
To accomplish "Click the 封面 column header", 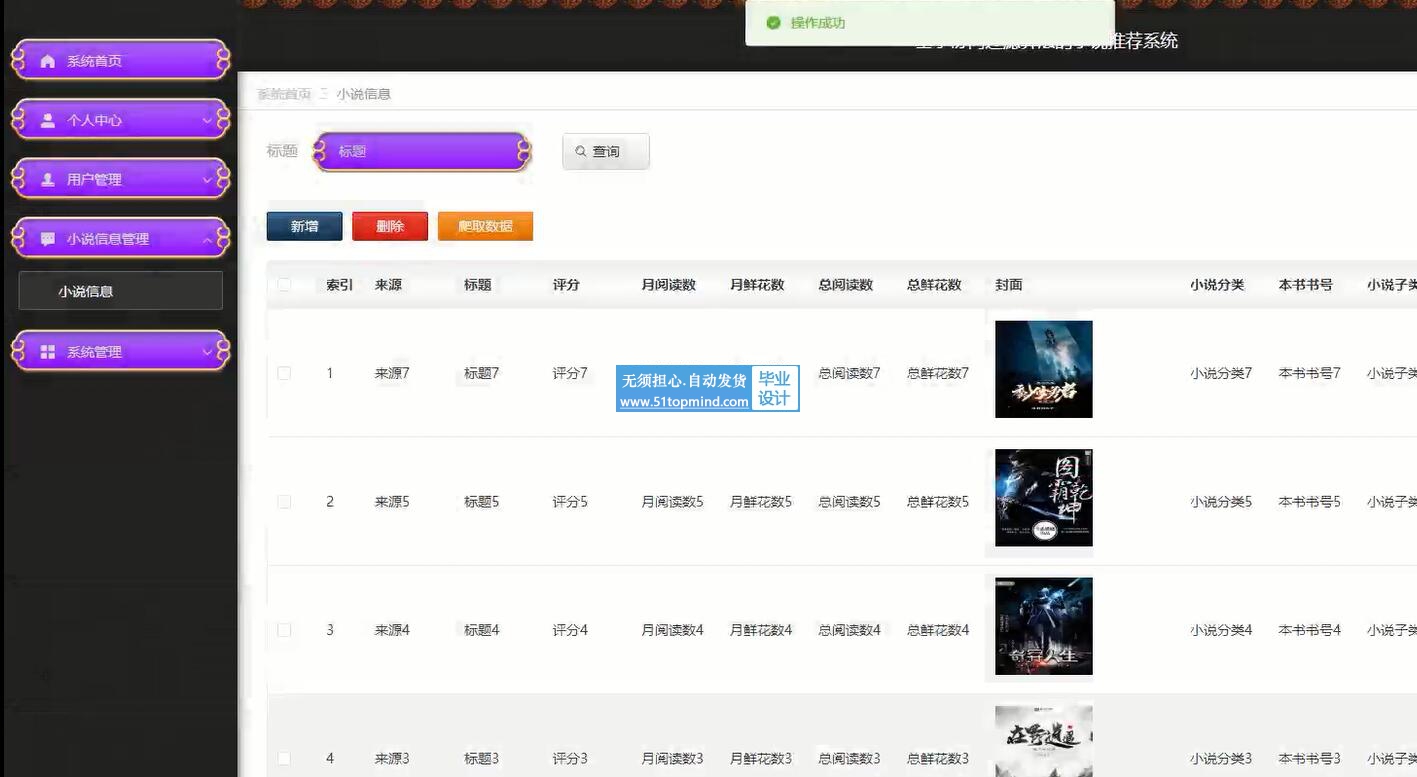I will [x=1009, y=285].
